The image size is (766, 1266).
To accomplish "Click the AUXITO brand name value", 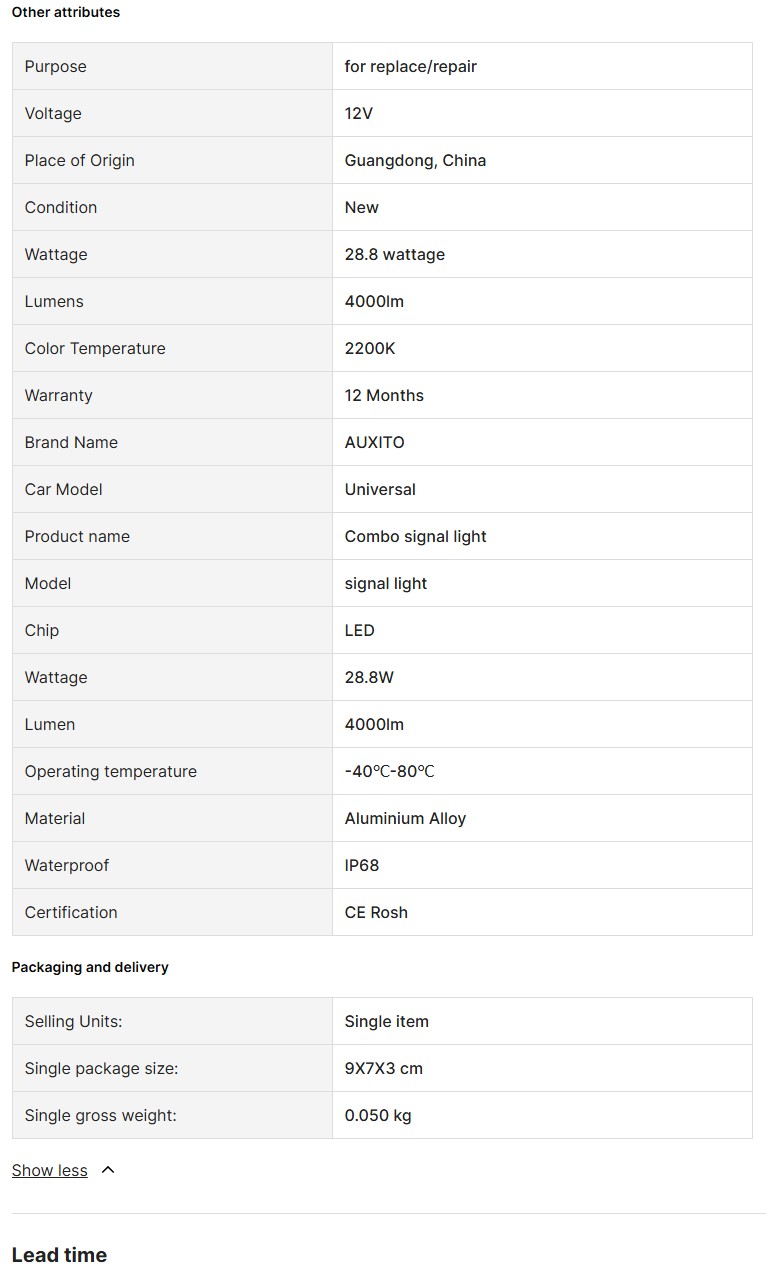I will tap(375, 442).
